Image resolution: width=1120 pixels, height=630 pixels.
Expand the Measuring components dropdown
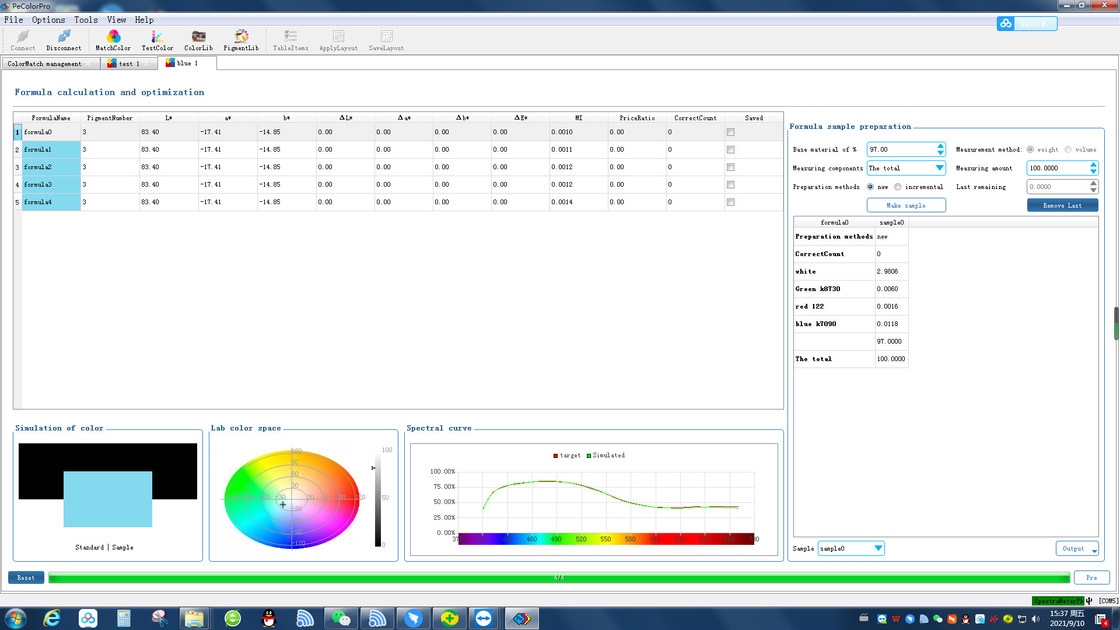coord(939,168)
